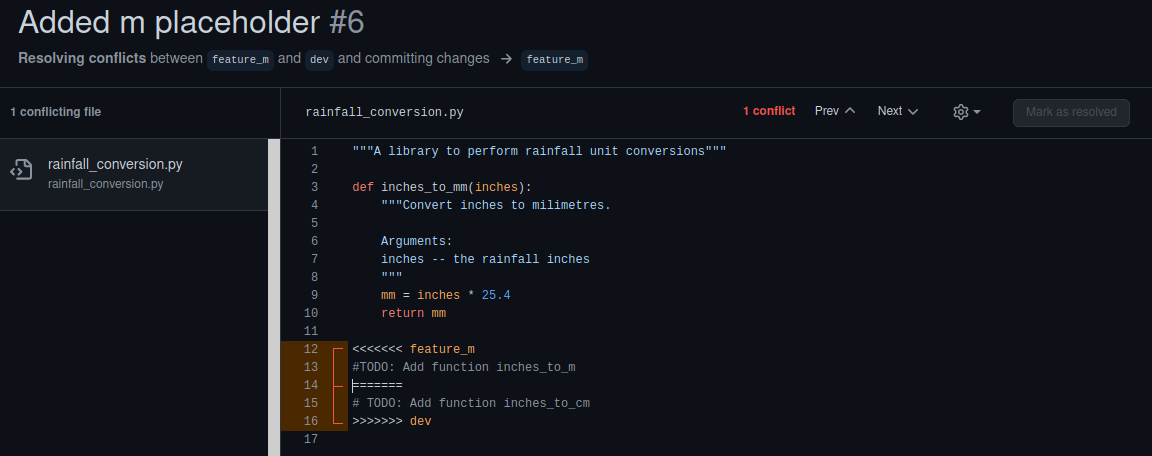The width and height of the screenshot is (1152, 456).
Task: Click the ======= separator line
Action: click(377, 385)
